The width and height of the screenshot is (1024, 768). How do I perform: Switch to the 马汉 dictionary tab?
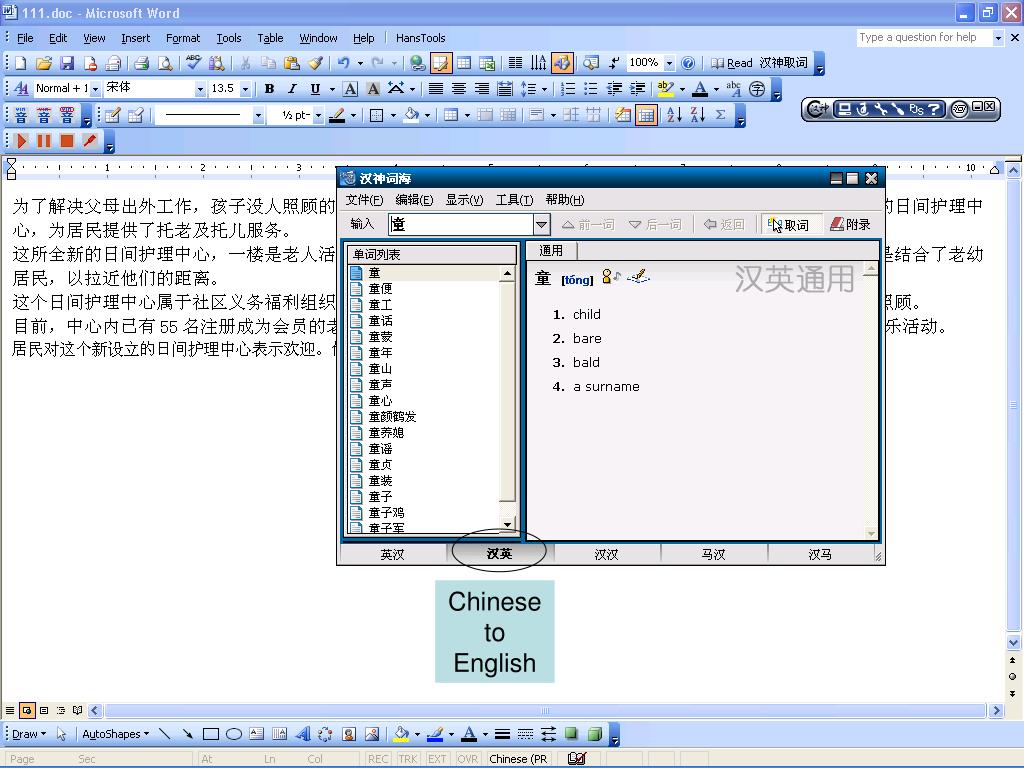[713, 554]
